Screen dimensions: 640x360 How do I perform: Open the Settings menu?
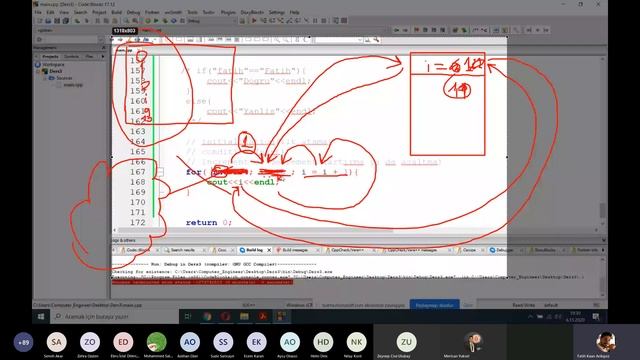click(x=276, y=12)
